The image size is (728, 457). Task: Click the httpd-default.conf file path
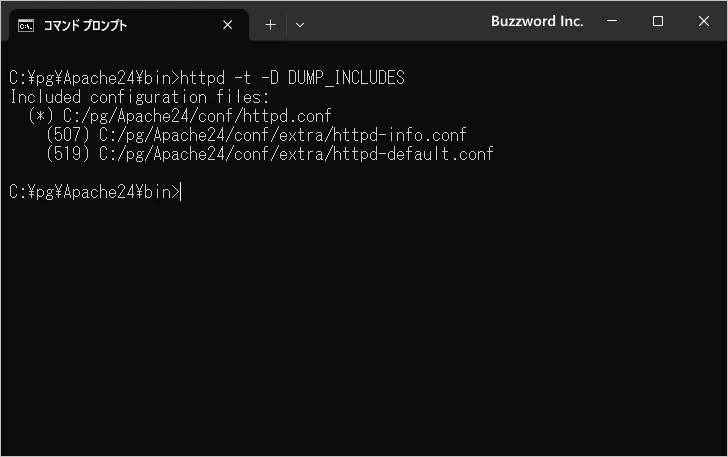[296, 154]
